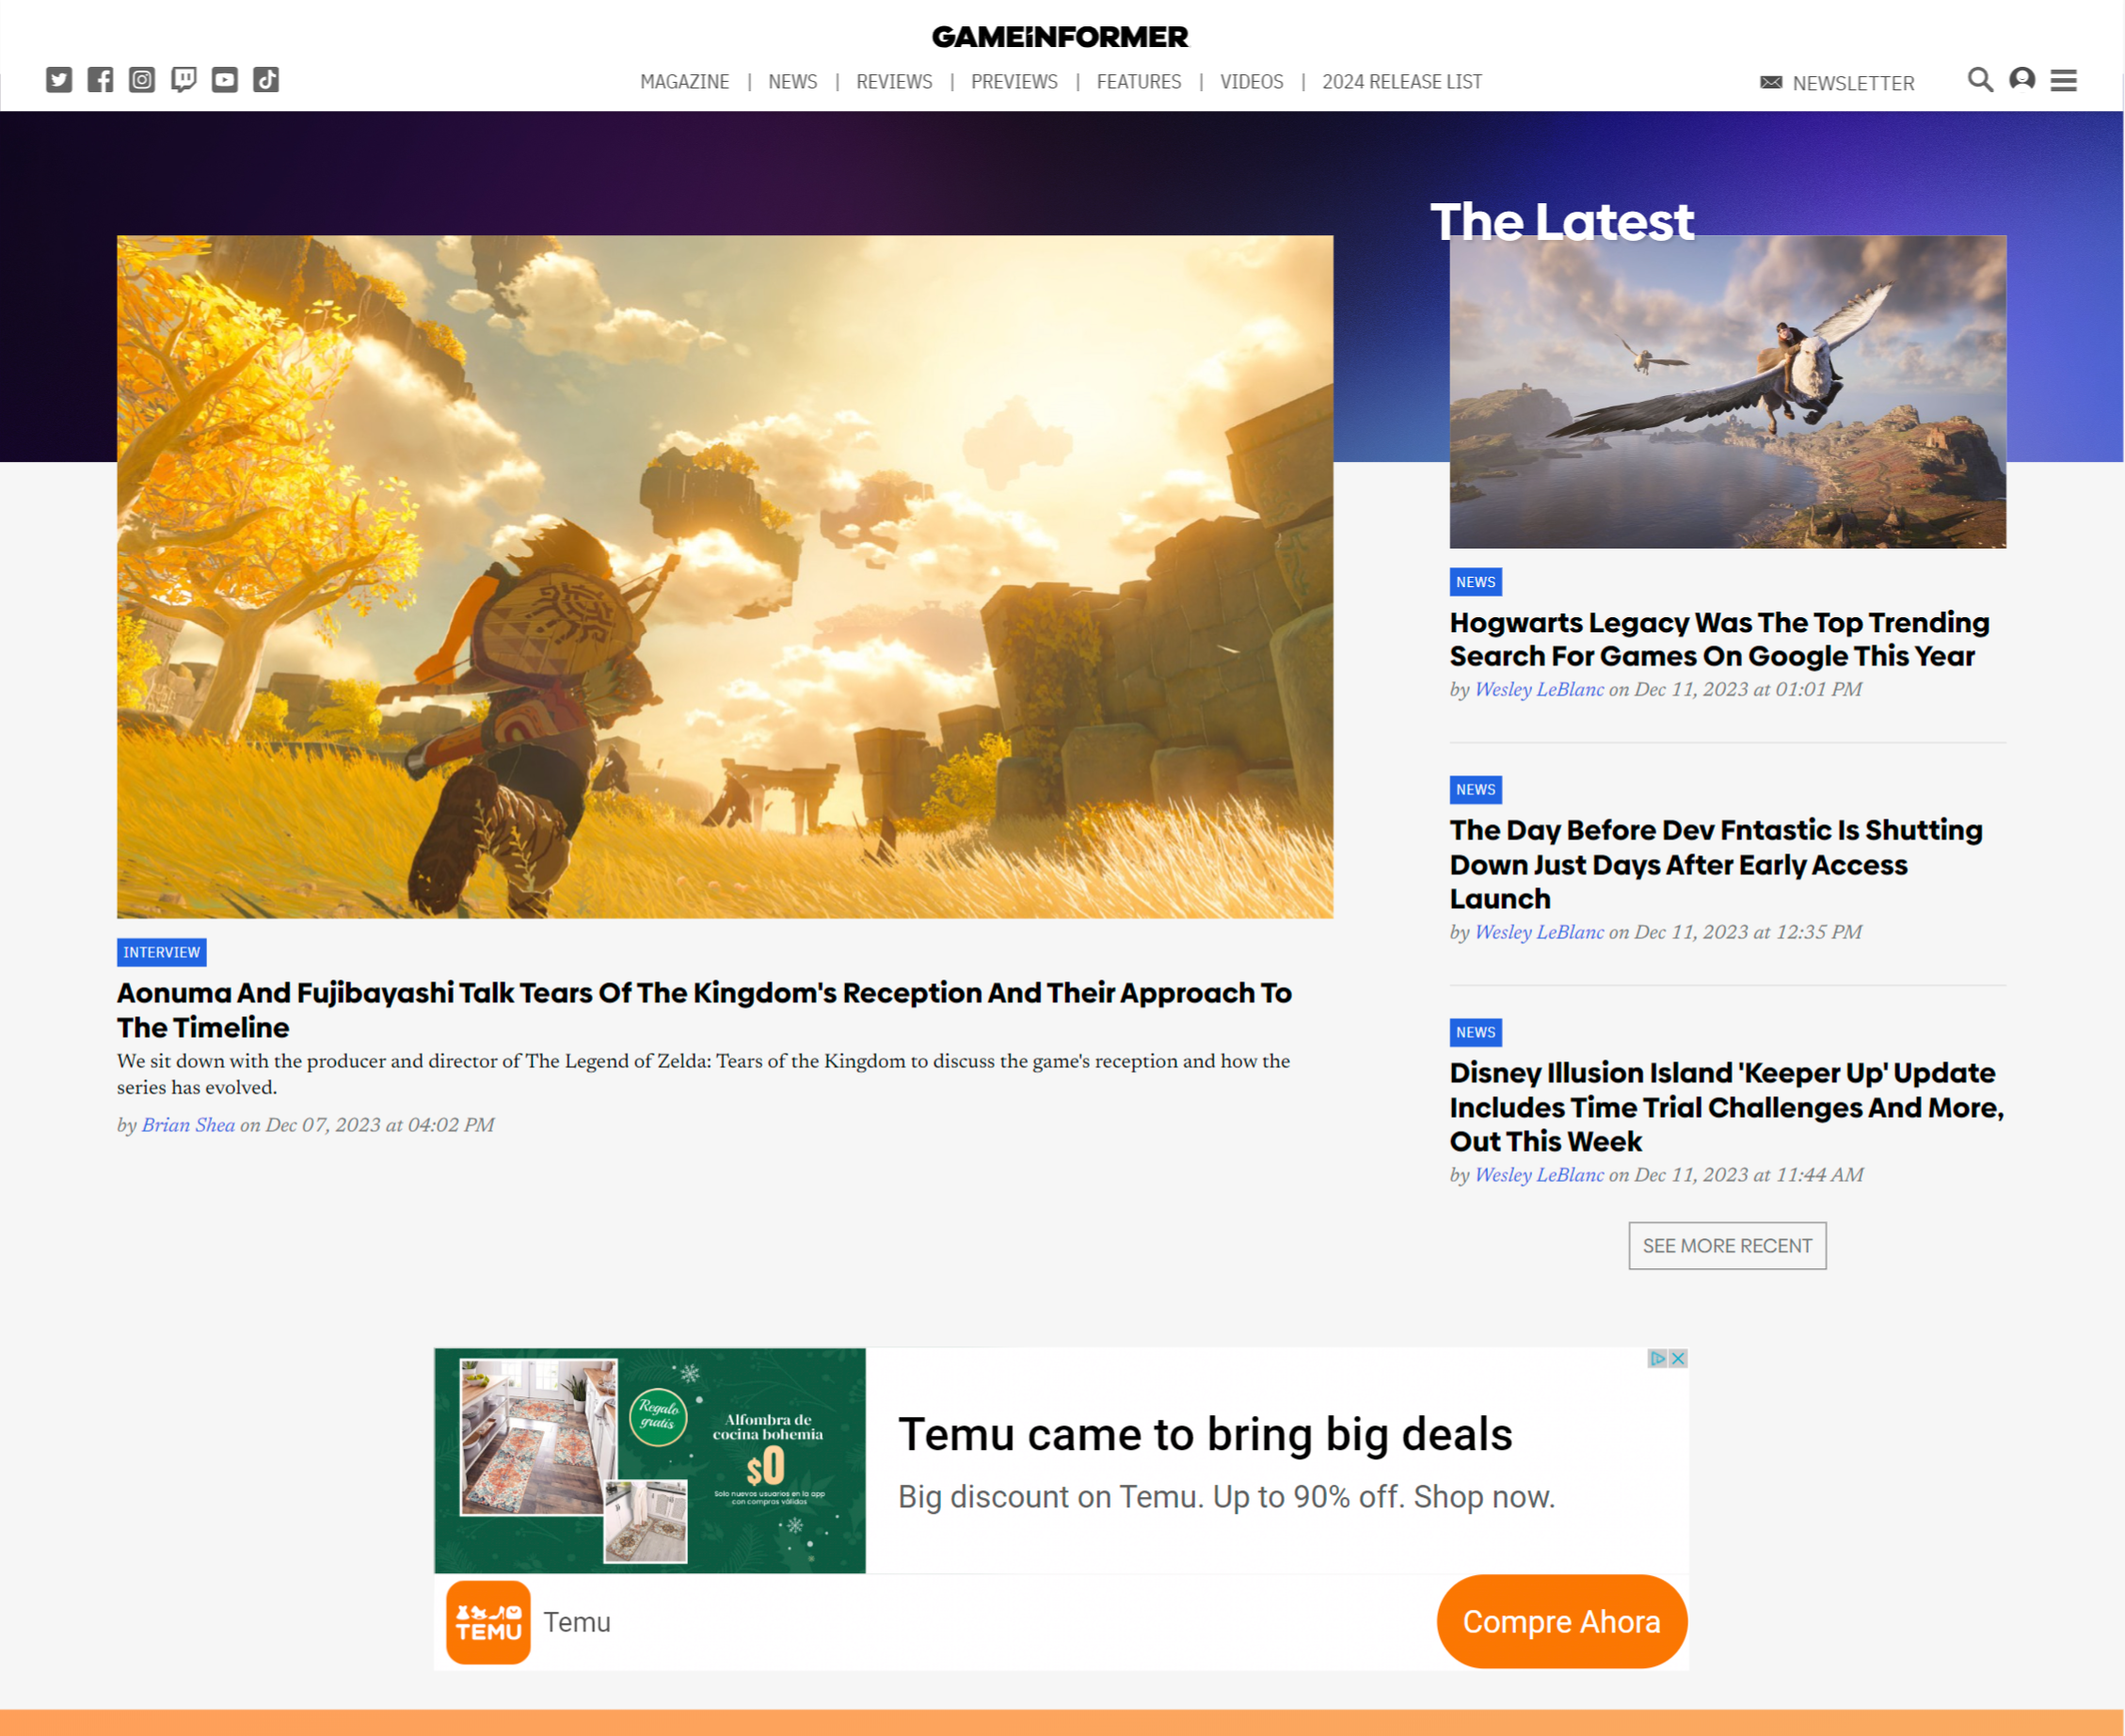Visit the Twitch channel icon

coord(183,80)
